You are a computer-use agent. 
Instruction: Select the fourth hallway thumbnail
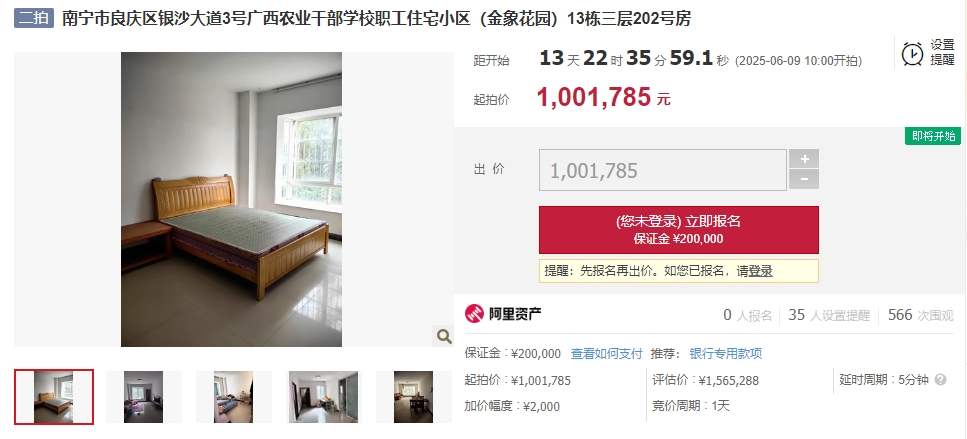[x=323, y=397]
